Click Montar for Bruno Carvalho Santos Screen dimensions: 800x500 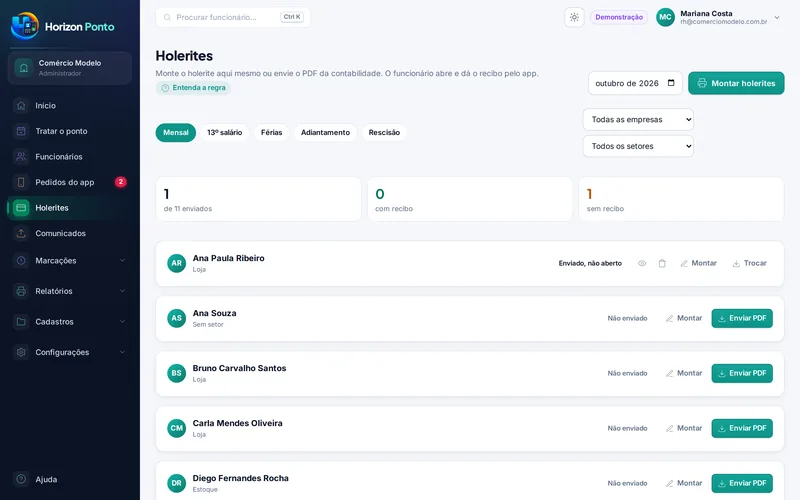click(684, 373)
